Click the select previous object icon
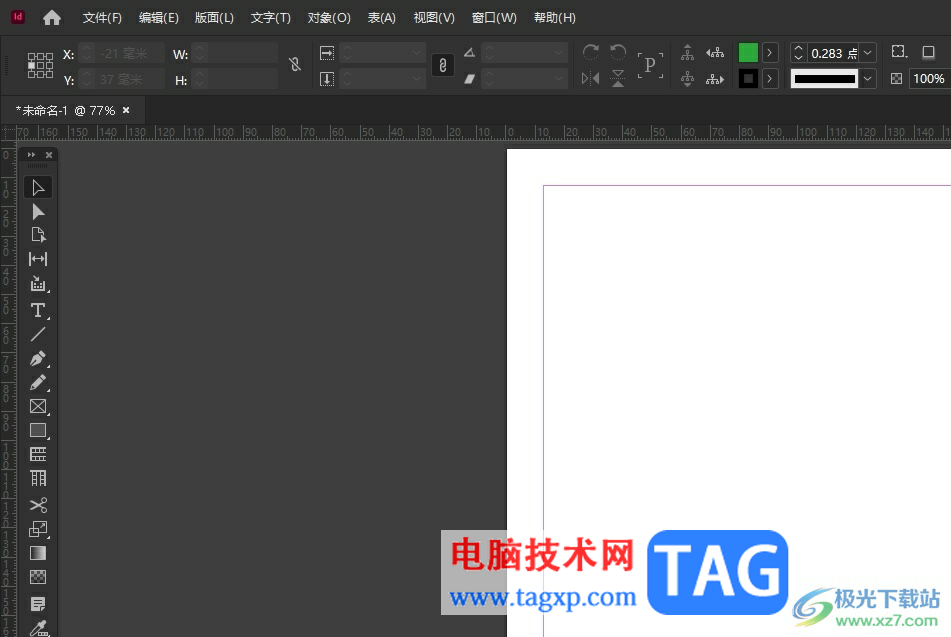This screenshot has height=637, width=951. [x=715, y=53]
